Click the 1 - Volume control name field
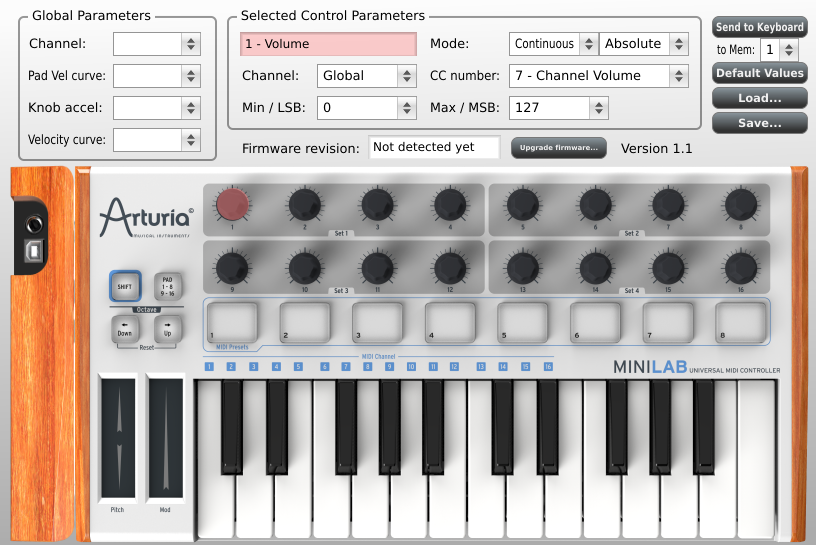Image resolution: width=816 pixels, height=545 pixels. tap(328, 44)
